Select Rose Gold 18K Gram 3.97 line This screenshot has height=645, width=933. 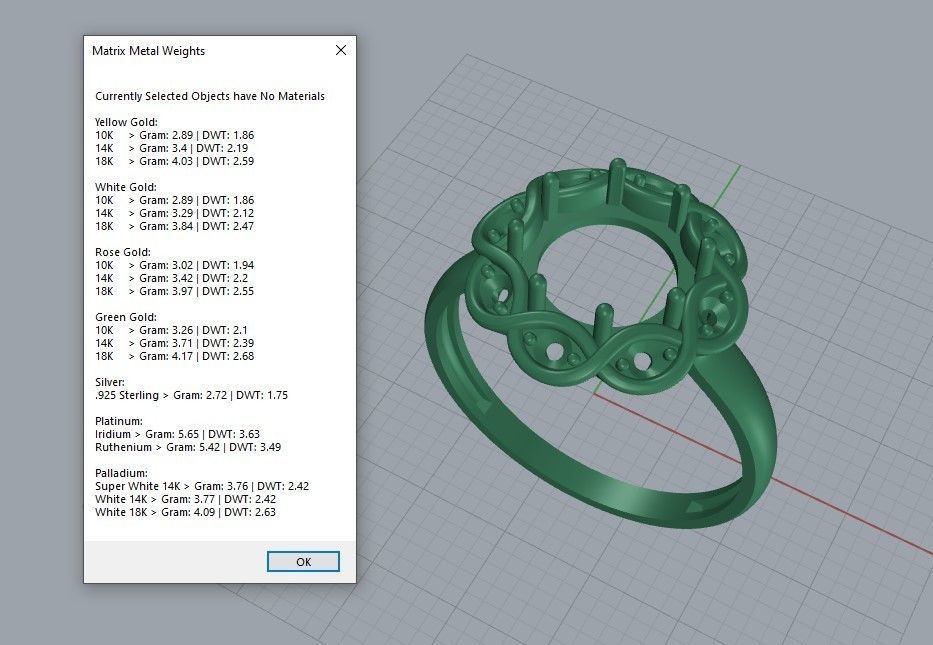click(174, 291)
